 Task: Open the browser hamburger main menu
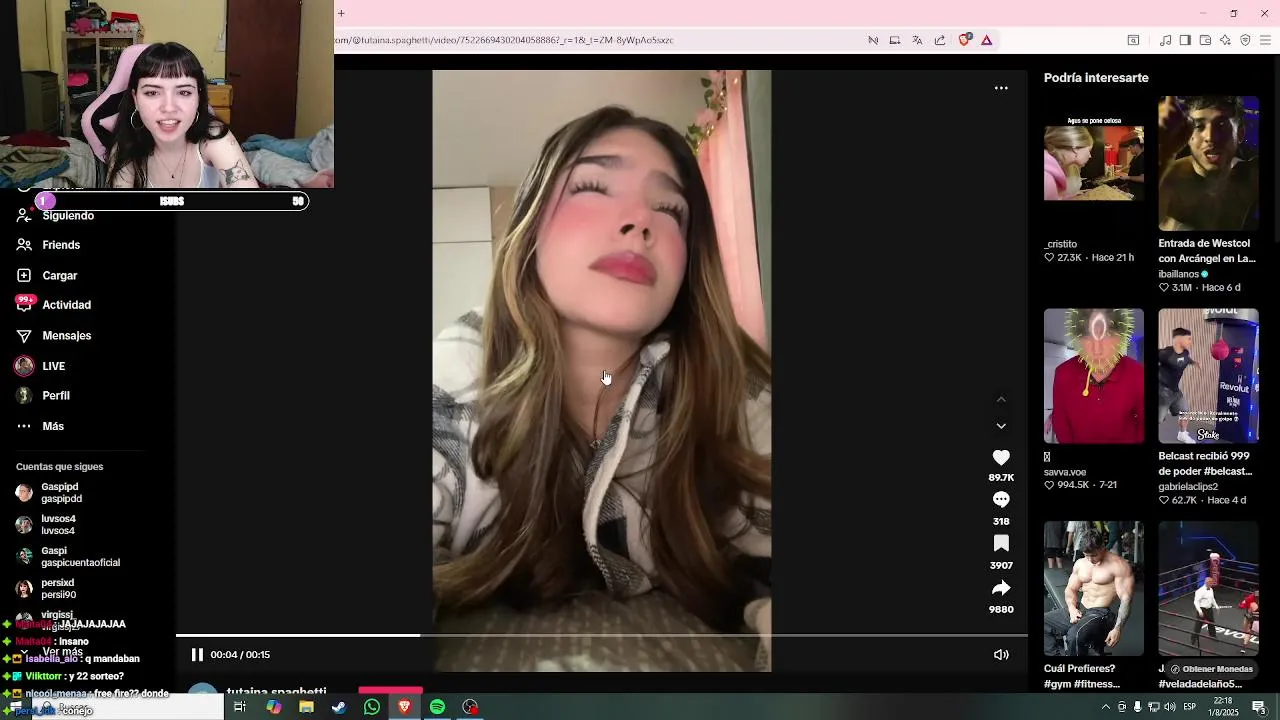(1266, 40)
